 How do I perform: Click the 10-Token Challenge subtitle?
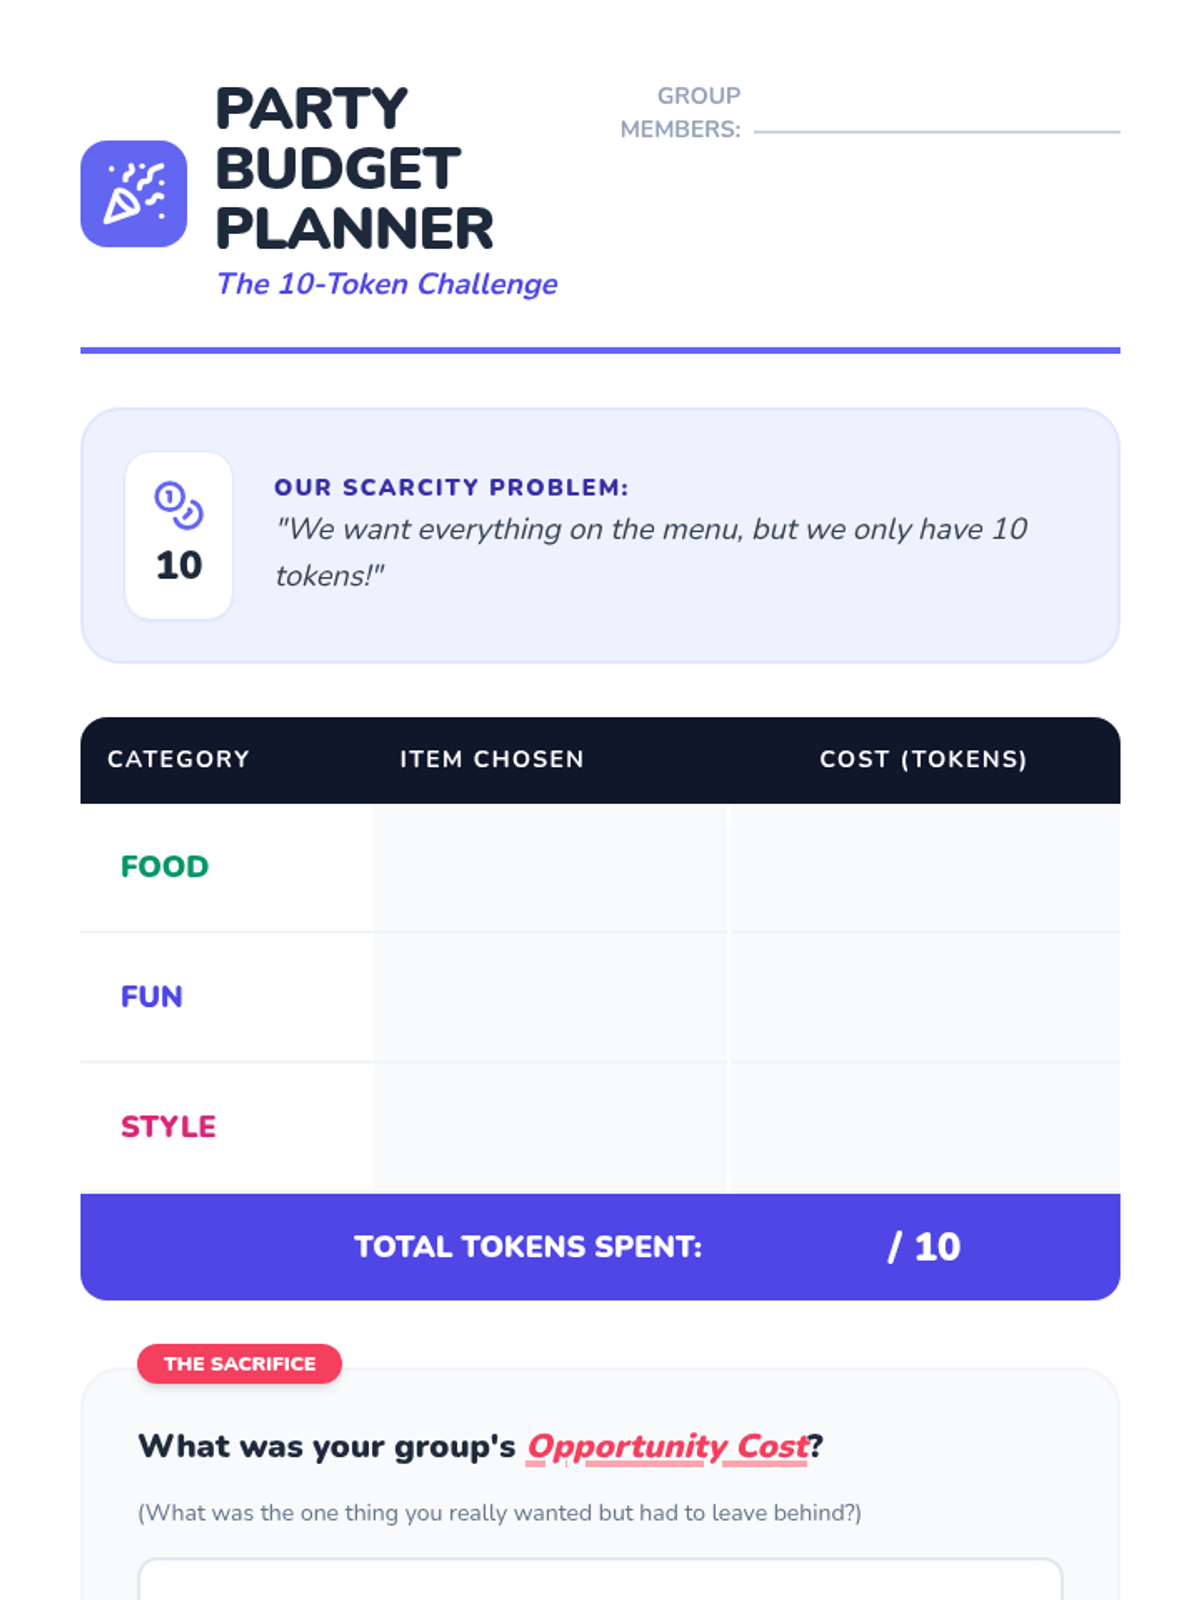point(387,284)
